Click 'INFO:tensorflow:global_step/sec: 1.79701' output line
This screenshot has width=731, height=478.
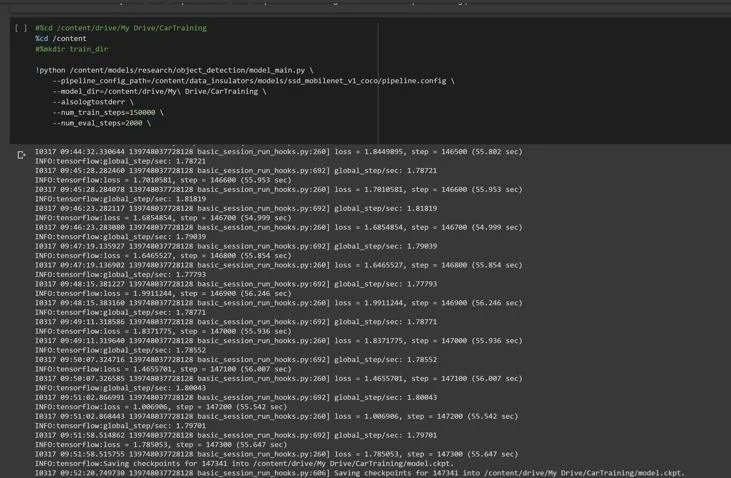(x=120, y=425)
